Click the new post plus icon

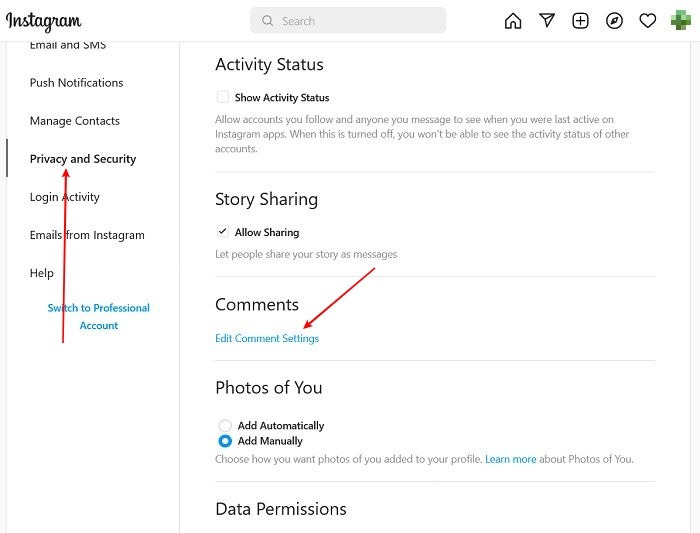[x=580, y=21]
